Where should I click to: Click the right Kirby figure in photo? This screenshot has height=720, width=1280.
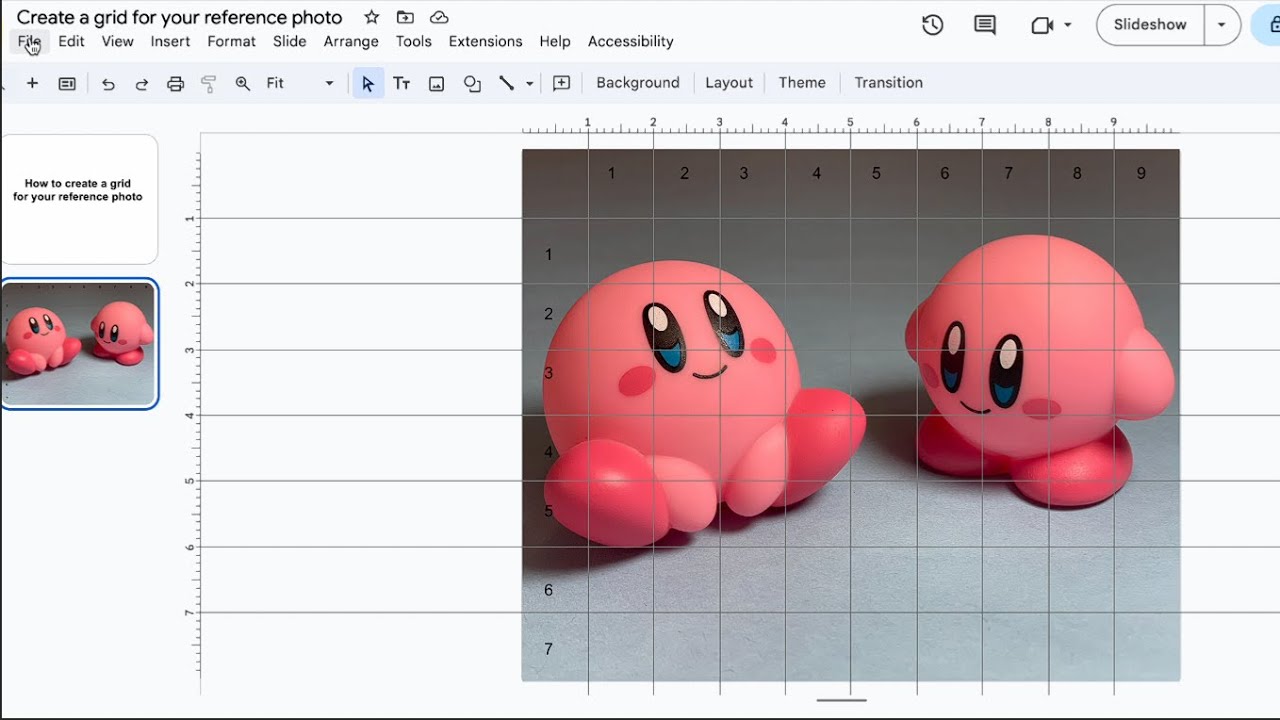[x=1040, y=370]
